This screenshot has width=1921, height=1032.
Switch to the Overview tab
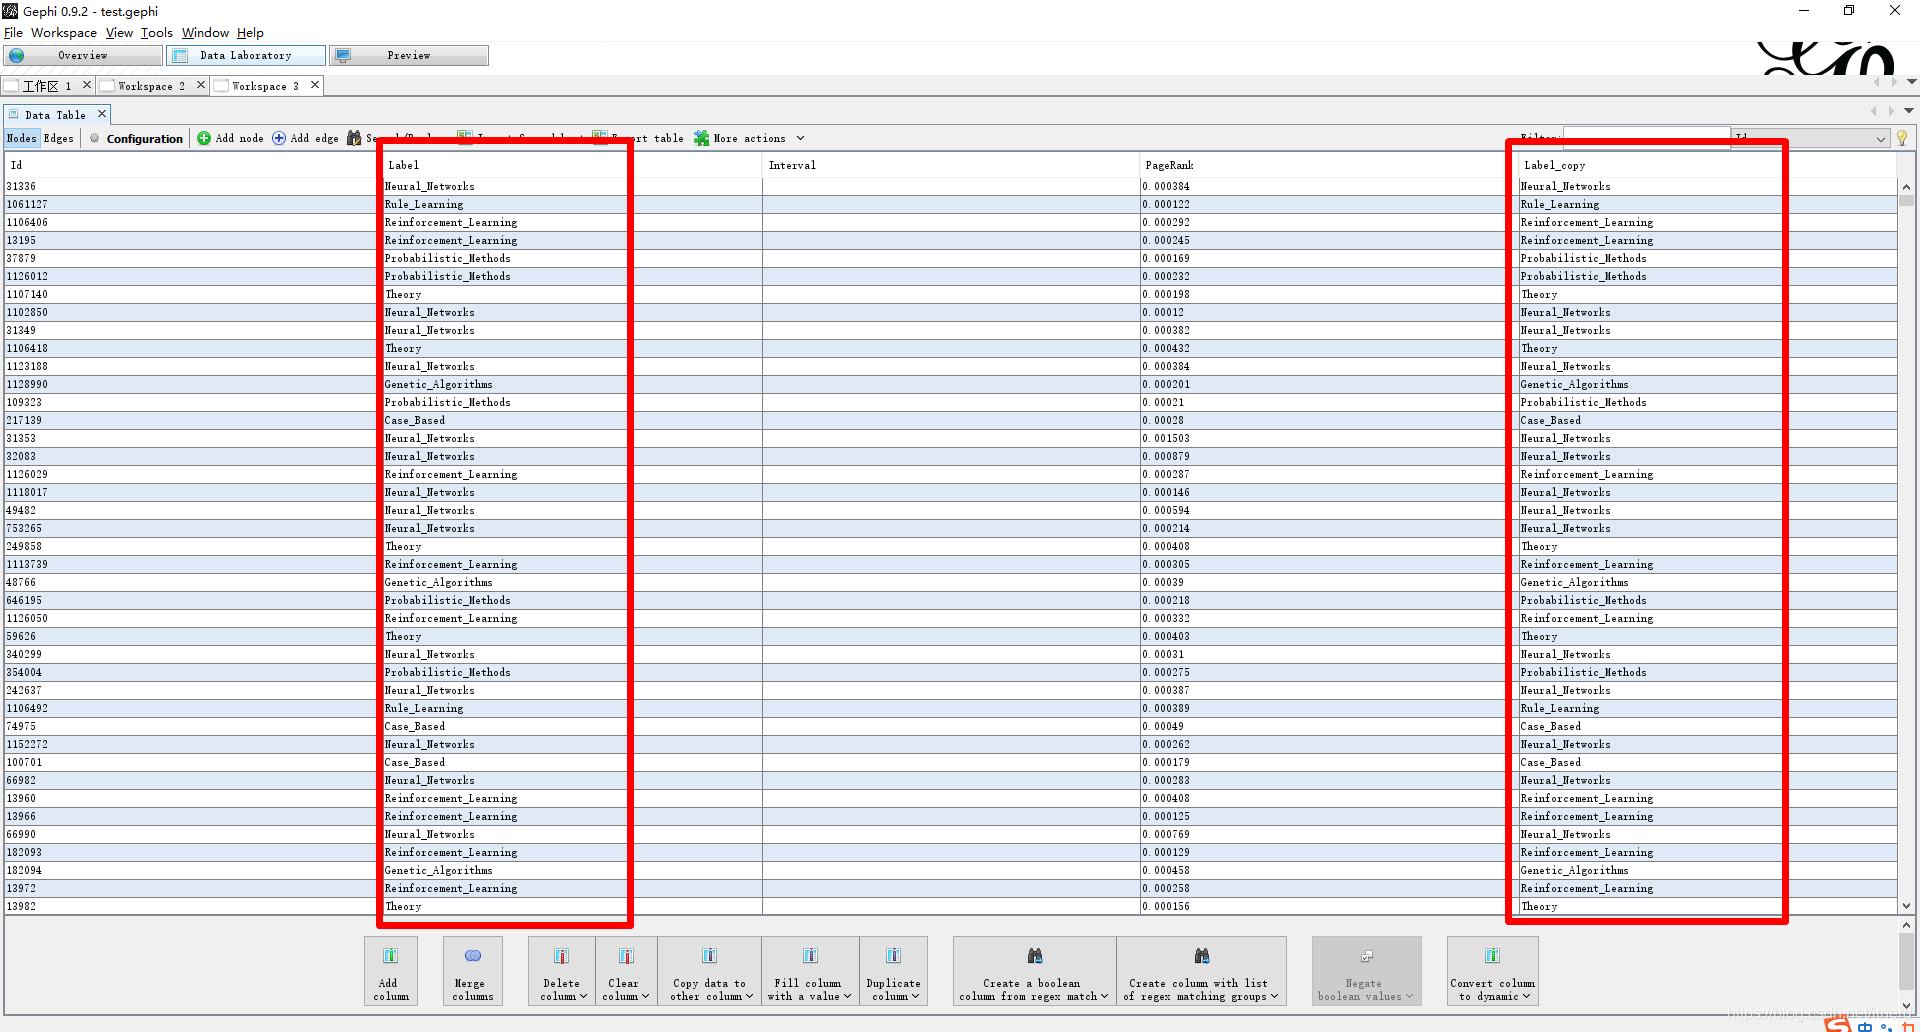(x=83, y=55)
